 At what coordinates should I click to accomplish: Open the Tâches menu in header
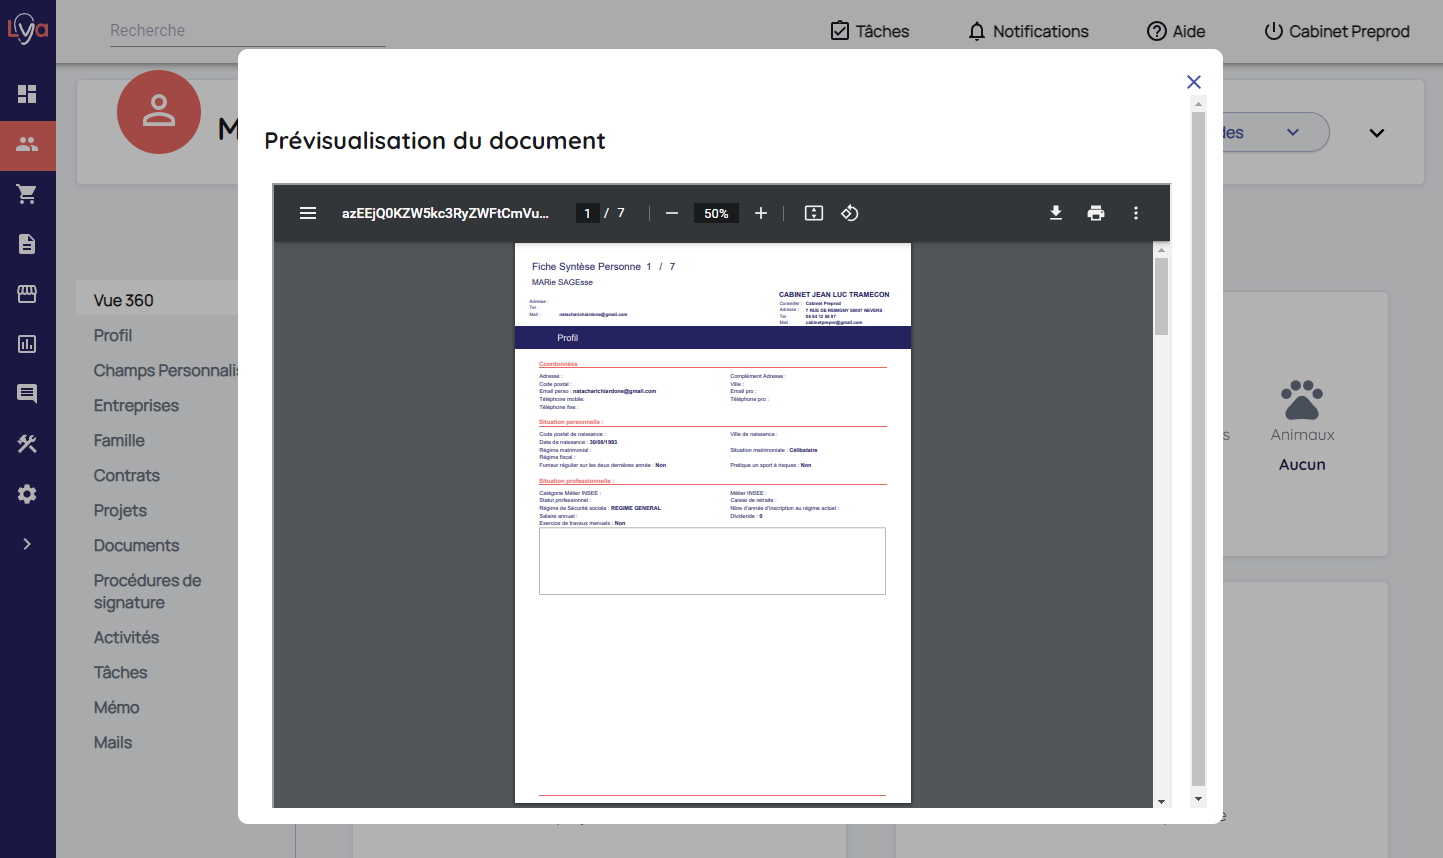870,31
